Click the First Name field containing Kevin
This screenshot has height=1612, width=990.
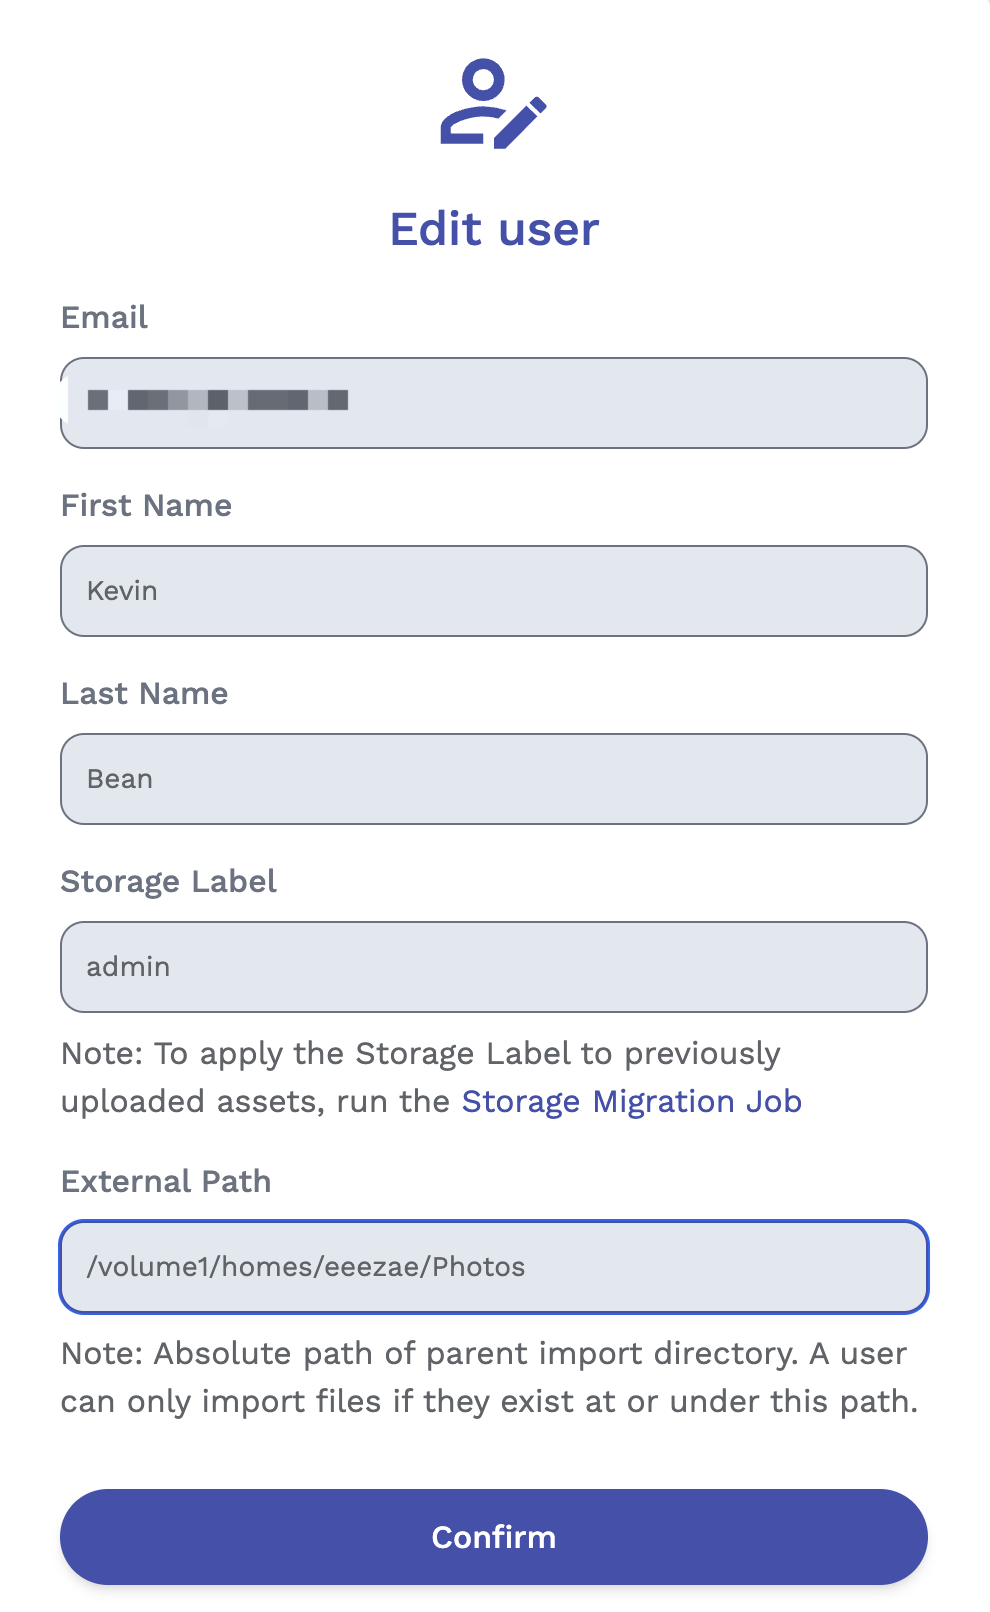[x=494, y=591]
